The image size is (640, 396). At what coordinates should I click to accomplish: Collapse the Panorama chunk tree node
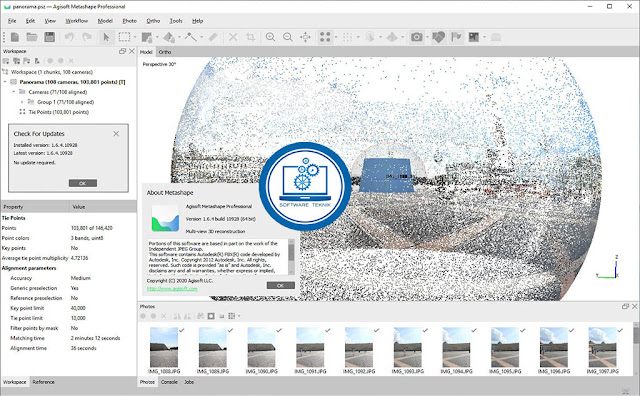pos(5,82)
